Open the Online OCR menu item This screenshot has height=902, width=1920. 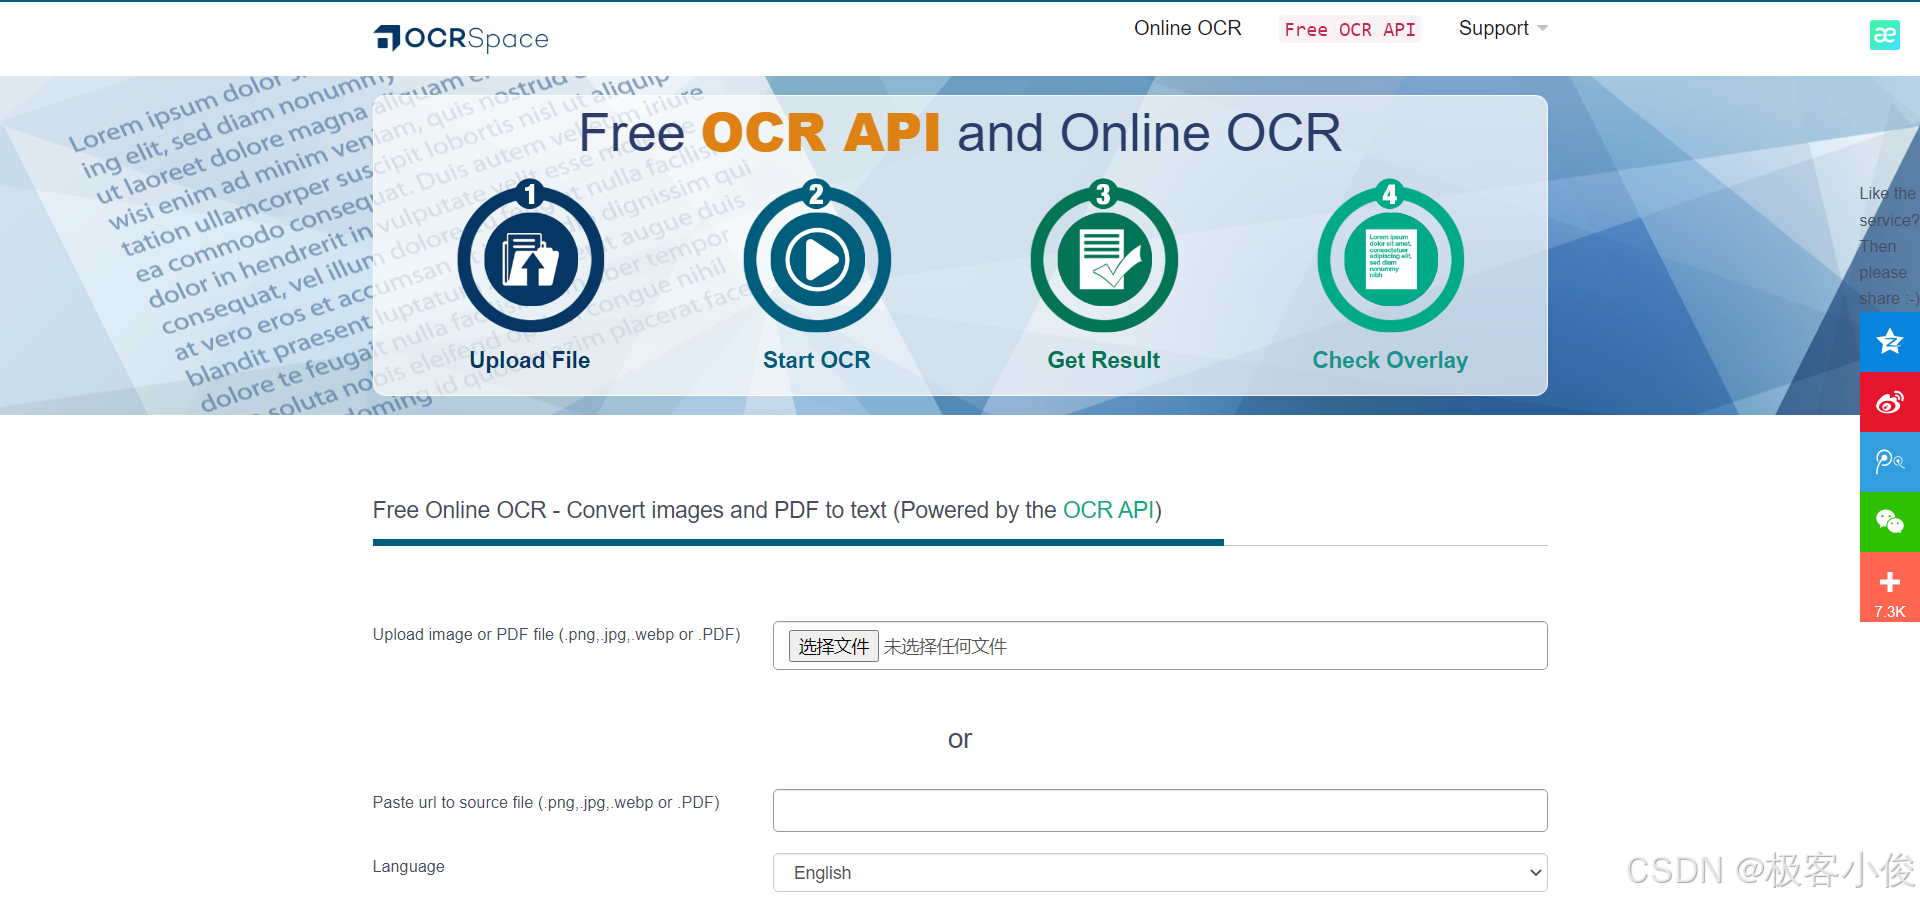pos(1187,28)
